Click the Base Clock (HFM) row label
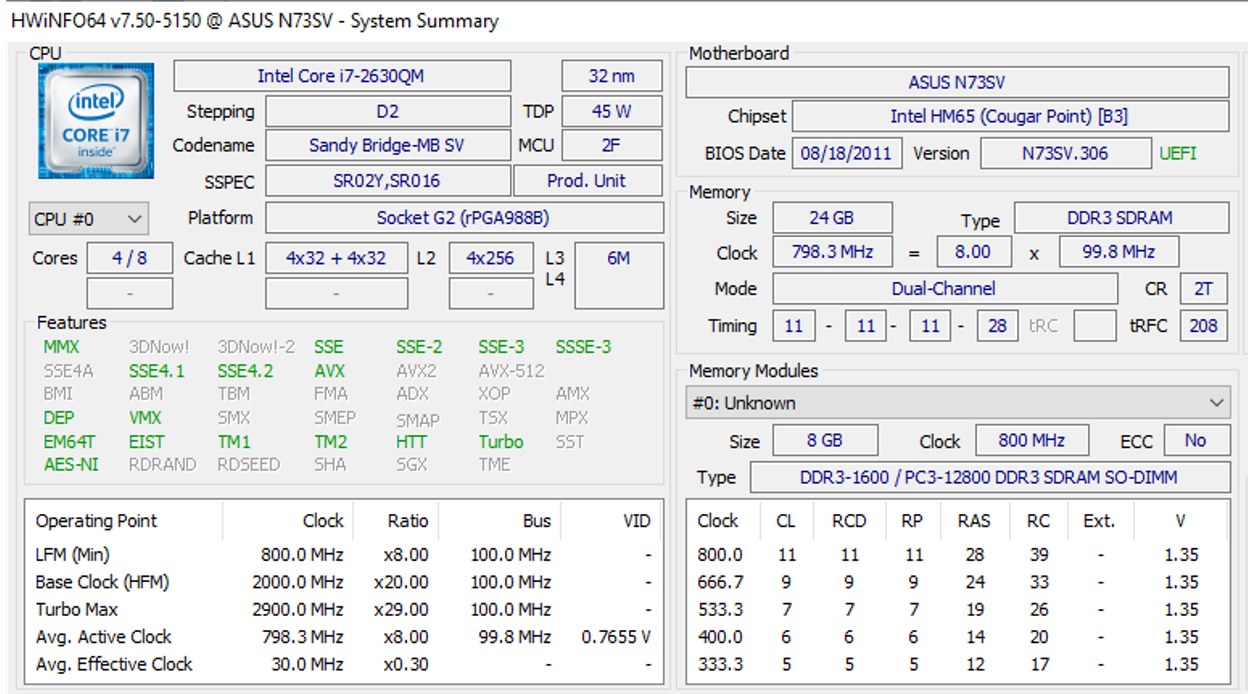 (x=102, y=582)
